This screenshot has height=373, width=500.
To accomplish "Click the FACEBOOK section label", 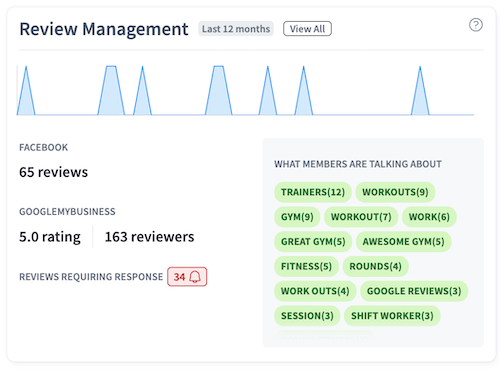I will (43, 147).
